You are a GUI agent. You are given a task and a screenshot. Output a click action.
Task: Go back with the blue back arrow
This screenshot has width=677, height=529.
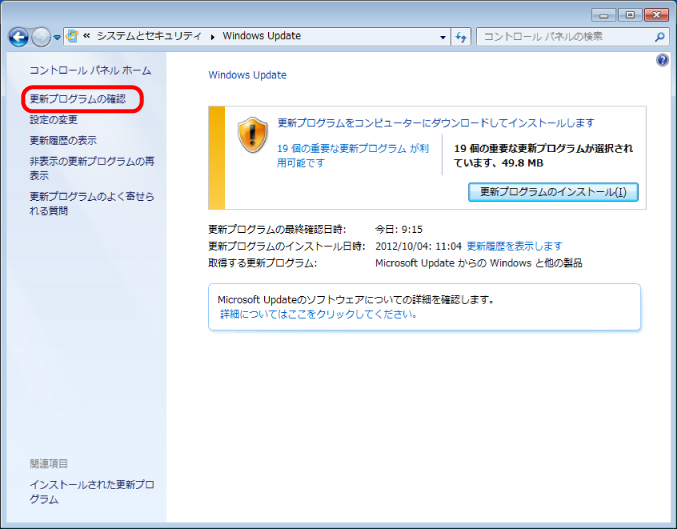coord(19,37)
